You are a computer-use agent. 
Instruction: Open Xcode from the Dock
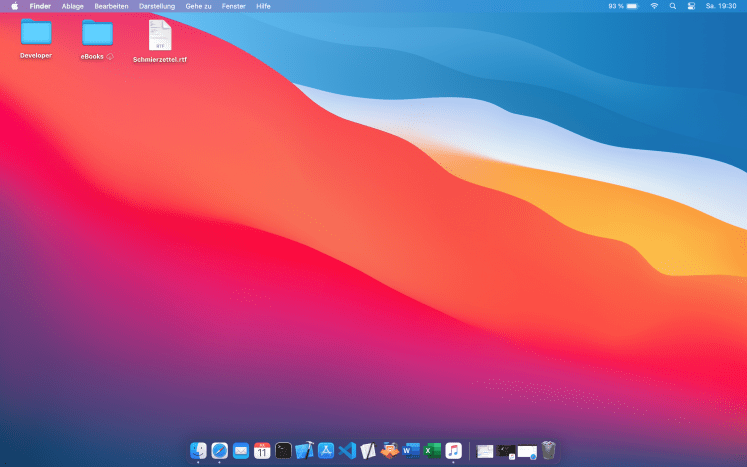click(x=305, y=451)
